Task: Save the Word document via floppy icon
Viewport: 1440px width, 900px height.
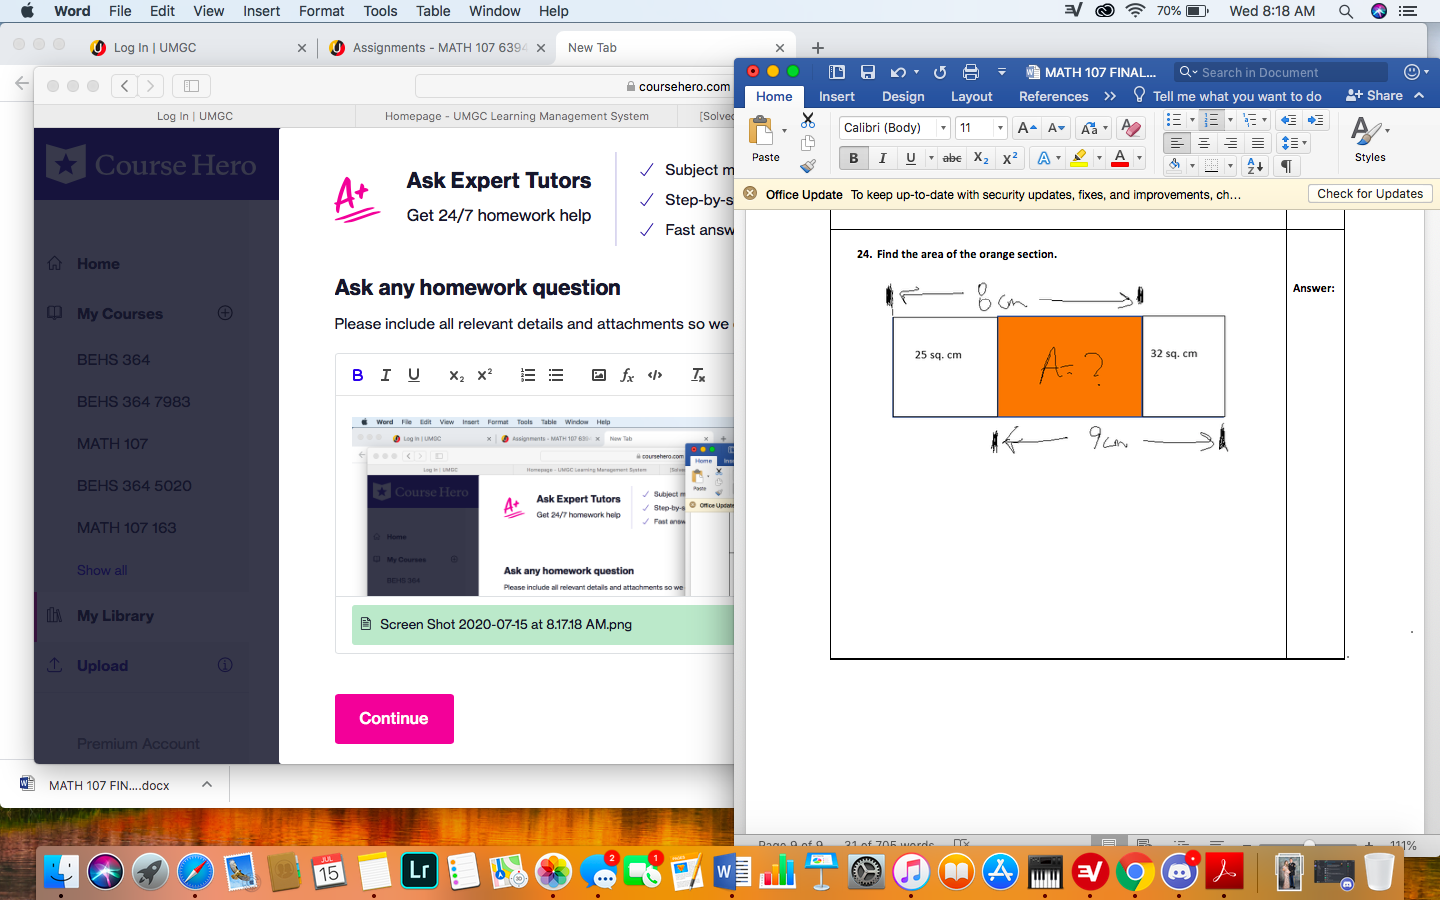Action: pos(868,72)
